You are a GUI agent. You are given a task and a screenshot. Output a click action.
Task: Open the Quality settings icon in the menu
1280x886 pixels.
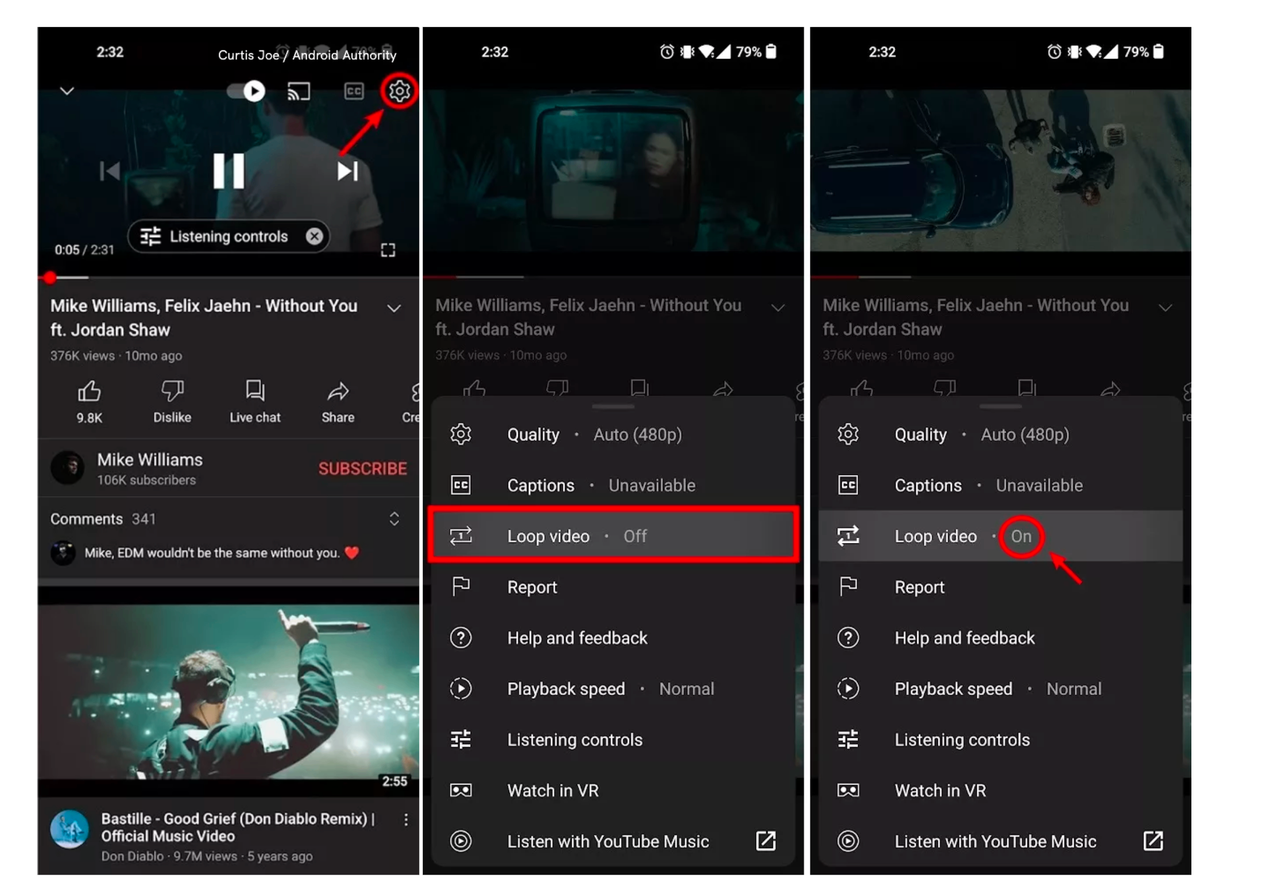click(460, 434)
